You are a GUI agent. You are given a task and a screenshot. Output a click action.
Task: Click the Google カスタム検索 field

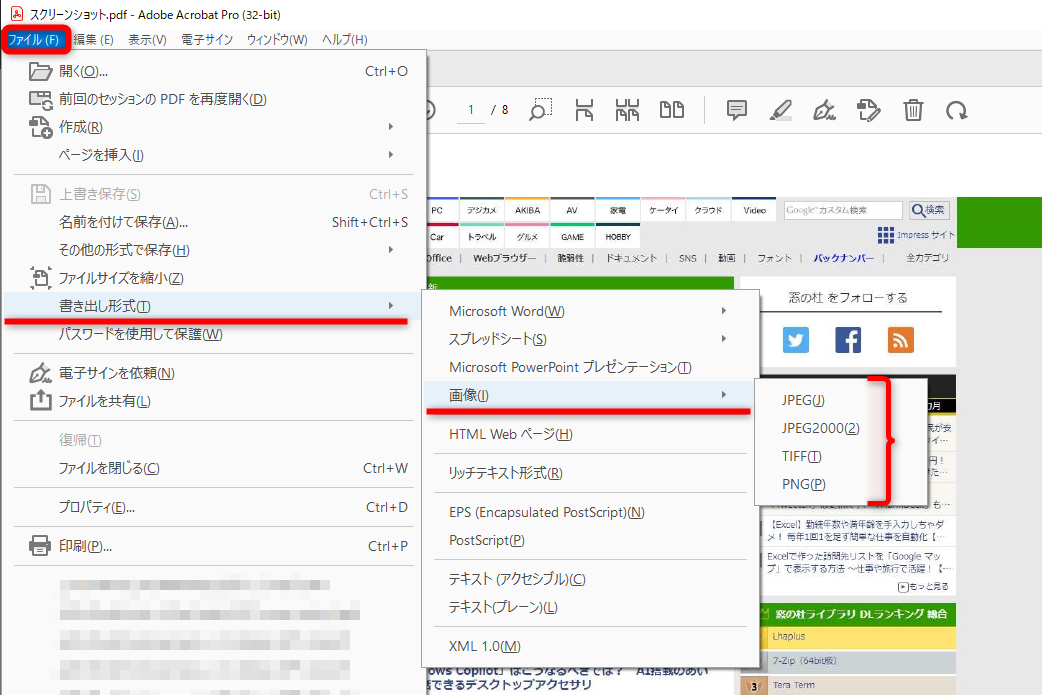(x=843, y=211)
